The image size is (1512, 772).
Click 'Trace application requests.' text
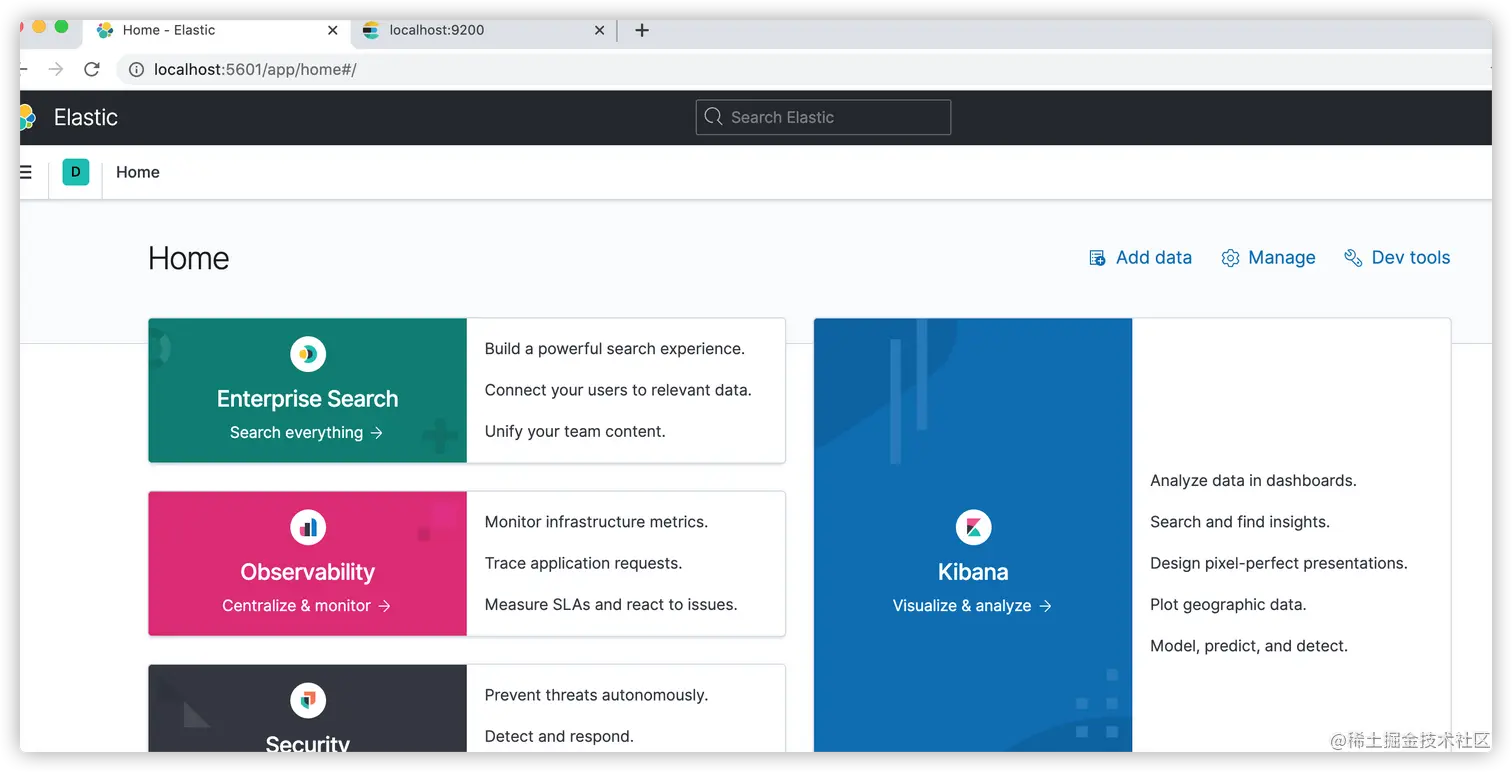click(583, 563)
